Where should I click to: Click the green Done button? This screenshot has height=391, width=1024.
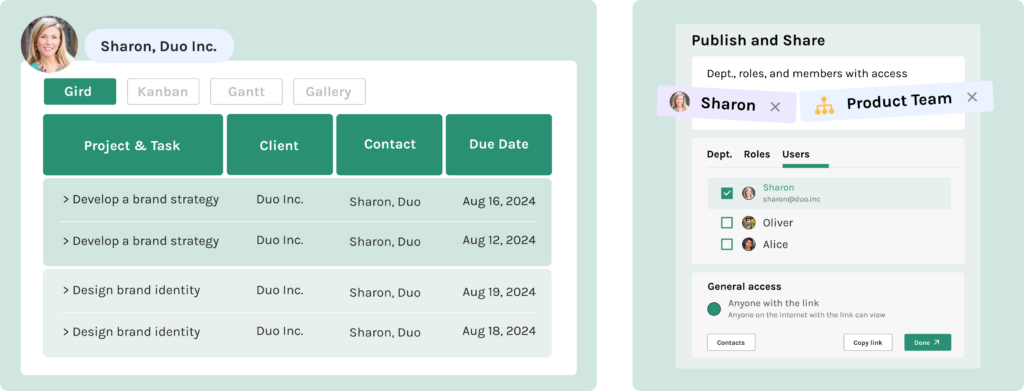(x=927, y=343)
